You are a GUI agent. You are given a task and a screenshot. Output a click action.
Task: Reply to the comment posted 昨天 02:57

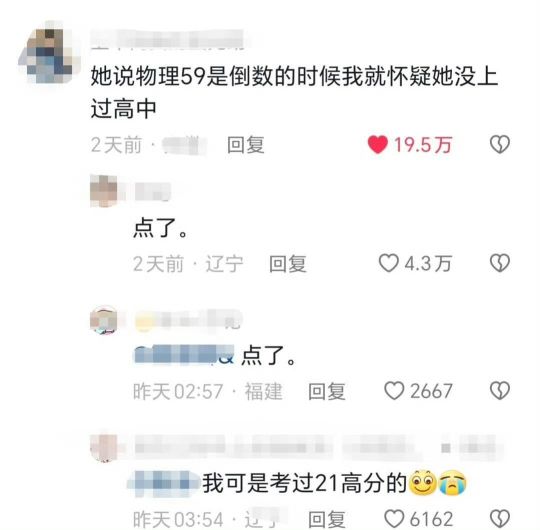point(326,391)
